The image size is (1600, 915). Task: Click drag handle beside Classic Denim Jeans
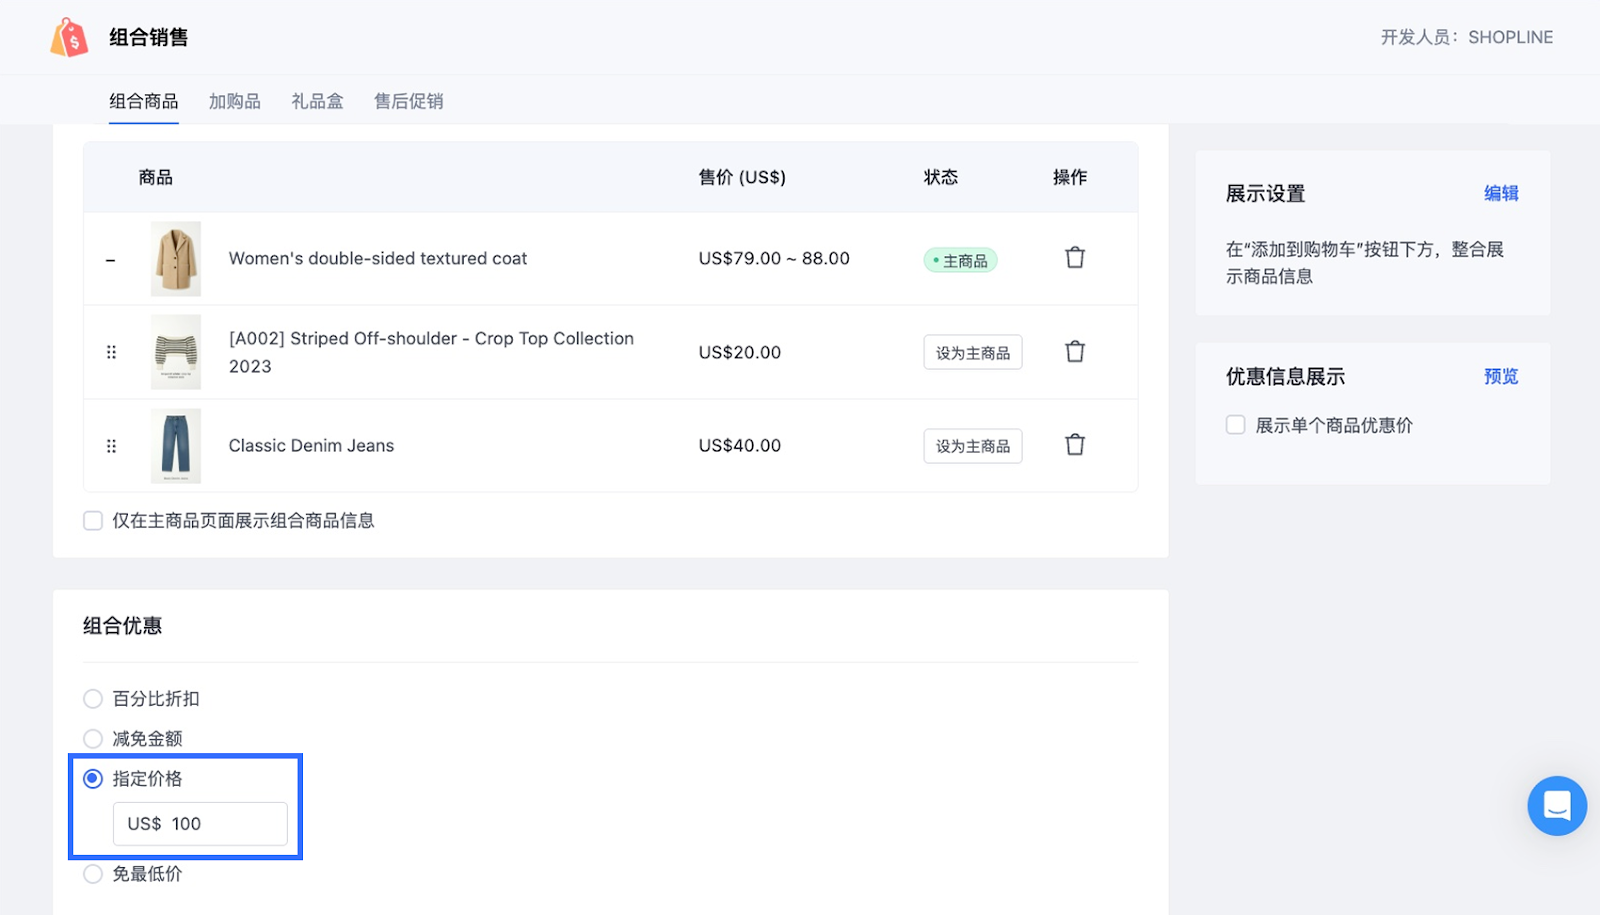coord(111,446)
